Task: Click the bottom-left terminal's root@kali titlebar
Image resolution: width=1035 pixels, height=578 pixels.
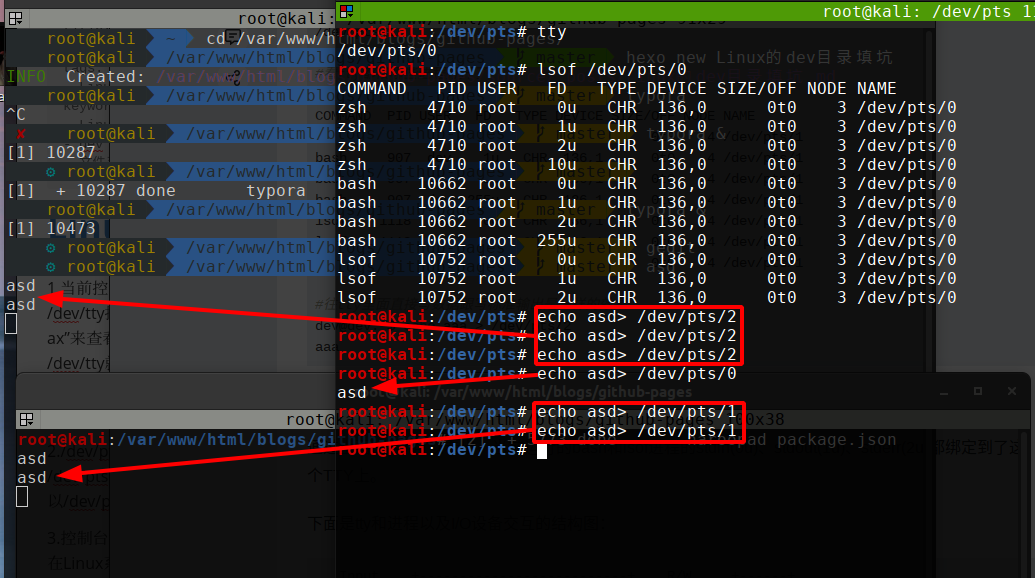Action: click(320, 420)
